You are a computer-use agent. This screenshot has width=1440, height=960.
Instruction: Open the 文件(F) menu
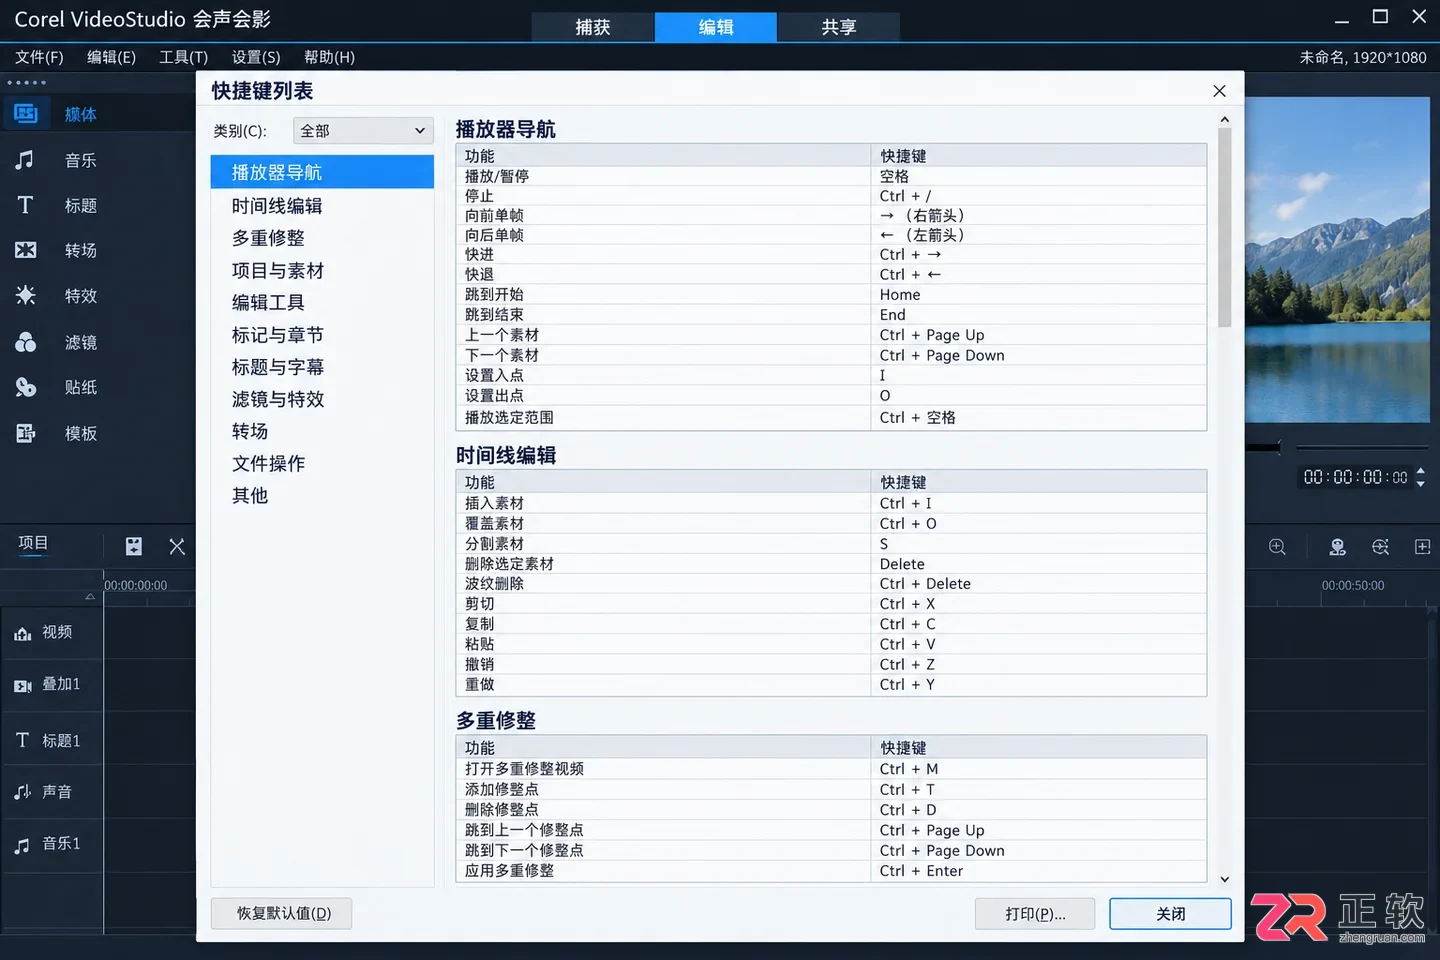click(39, 57)
